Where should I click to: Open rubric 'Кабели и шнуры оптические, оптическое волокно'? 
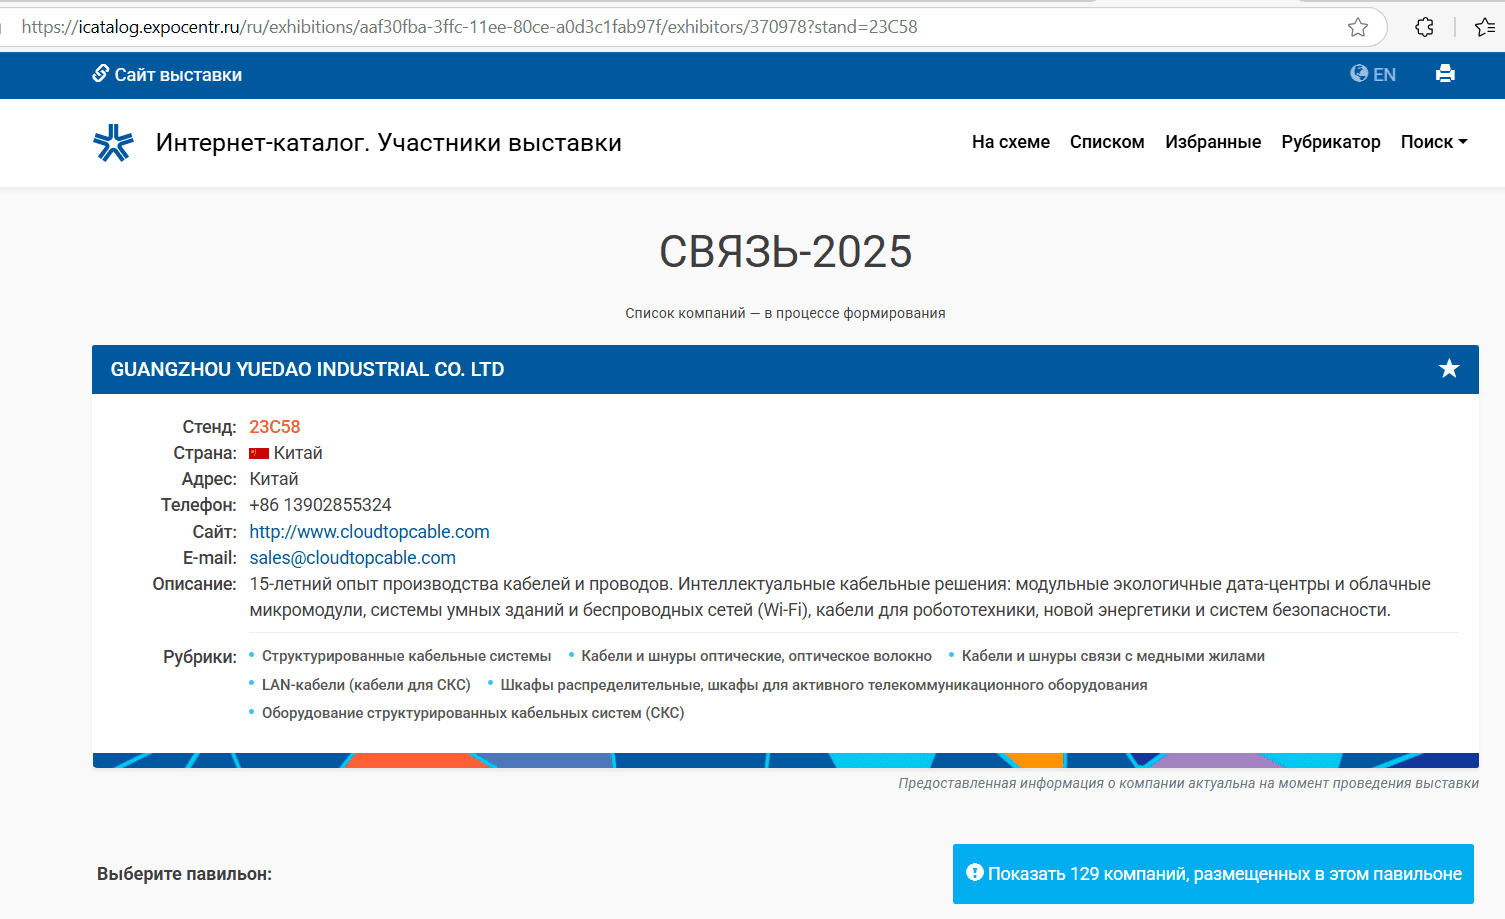[756, 656]
